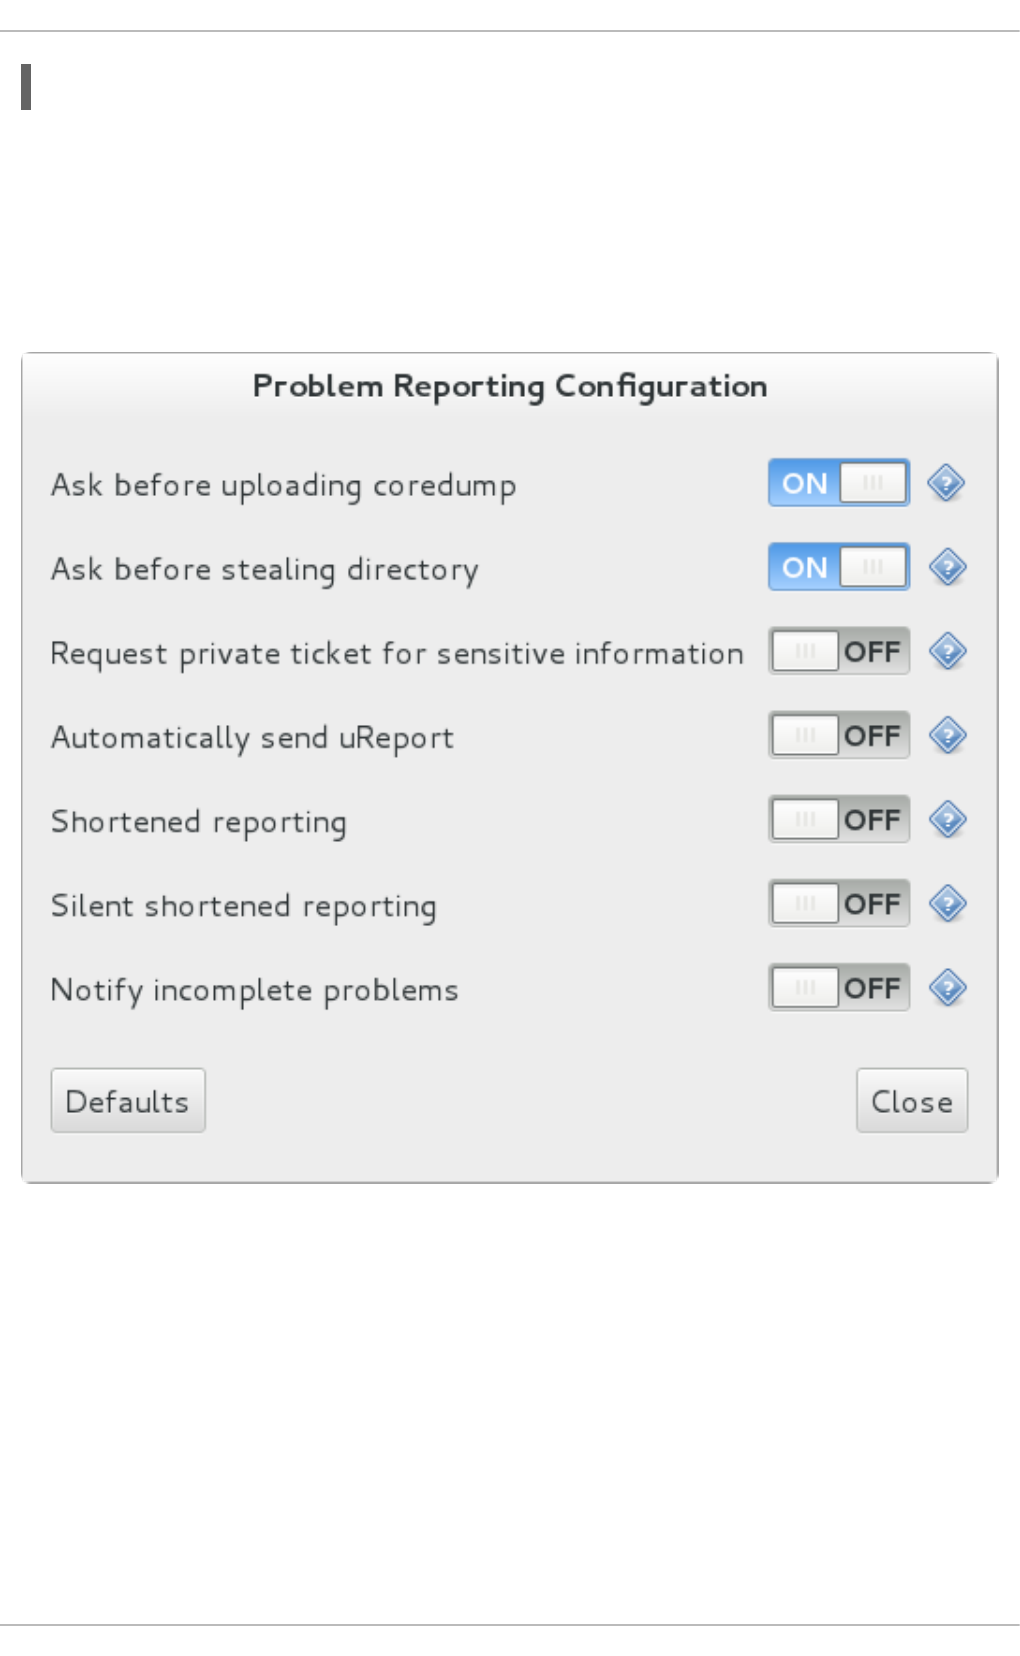
Task: Click the Automatically send uReport label
Action: 252,738
